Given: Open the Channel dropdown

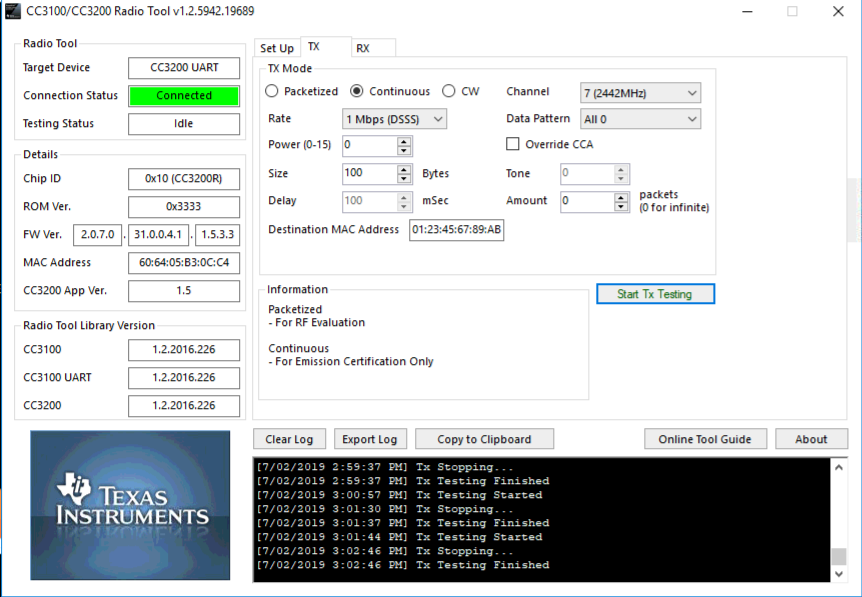Looking at the screenshot, I should pos(640,93).
